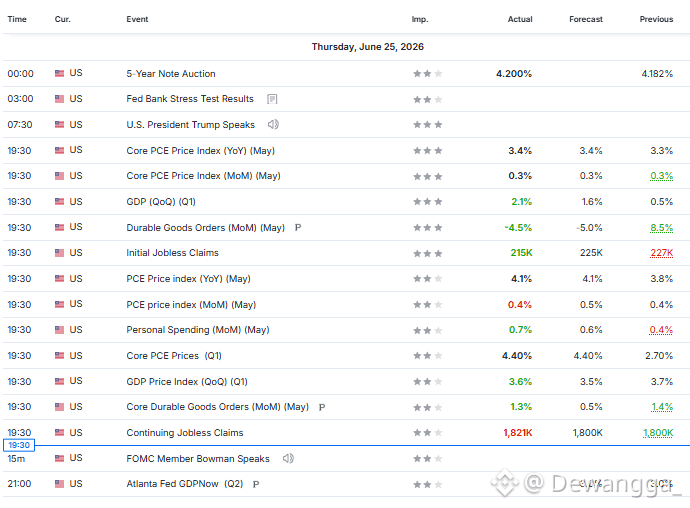Open Durable Goods Orders (MoM) (May)

coord(206,228)
